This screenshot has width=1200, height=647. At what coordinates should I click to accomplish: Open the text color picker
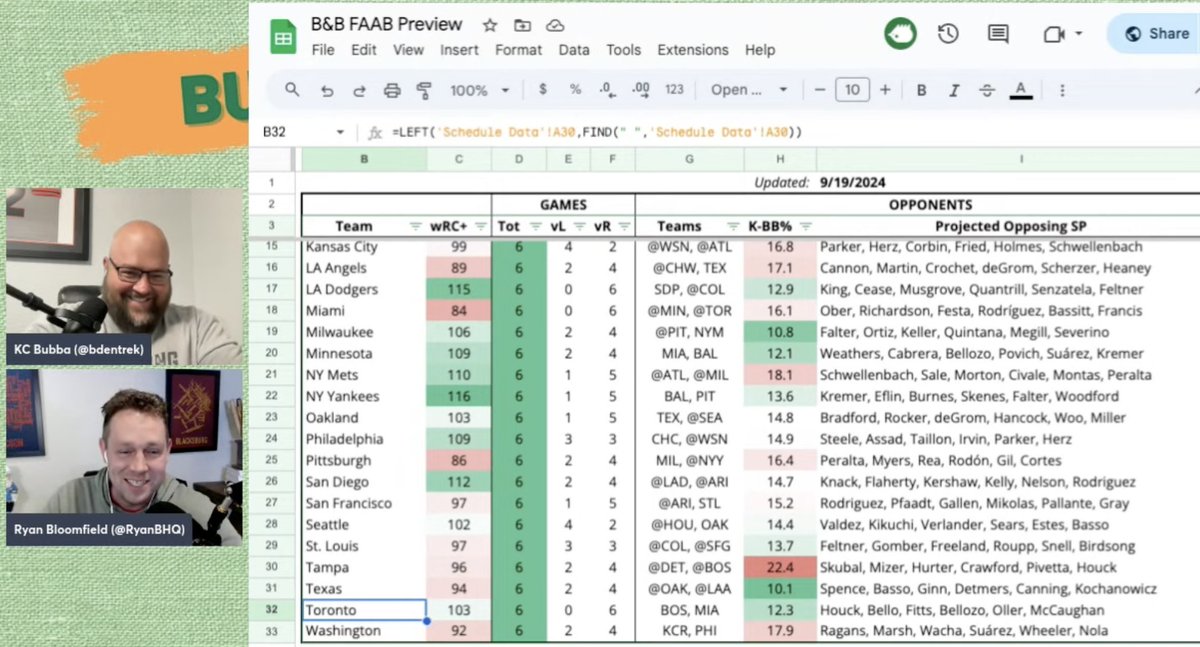1020,89
